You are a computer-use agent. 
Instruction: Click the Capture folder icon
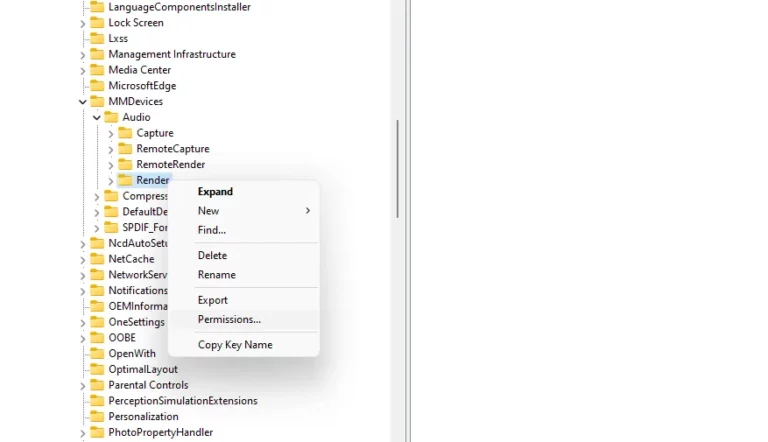click(x=125, y=133)
